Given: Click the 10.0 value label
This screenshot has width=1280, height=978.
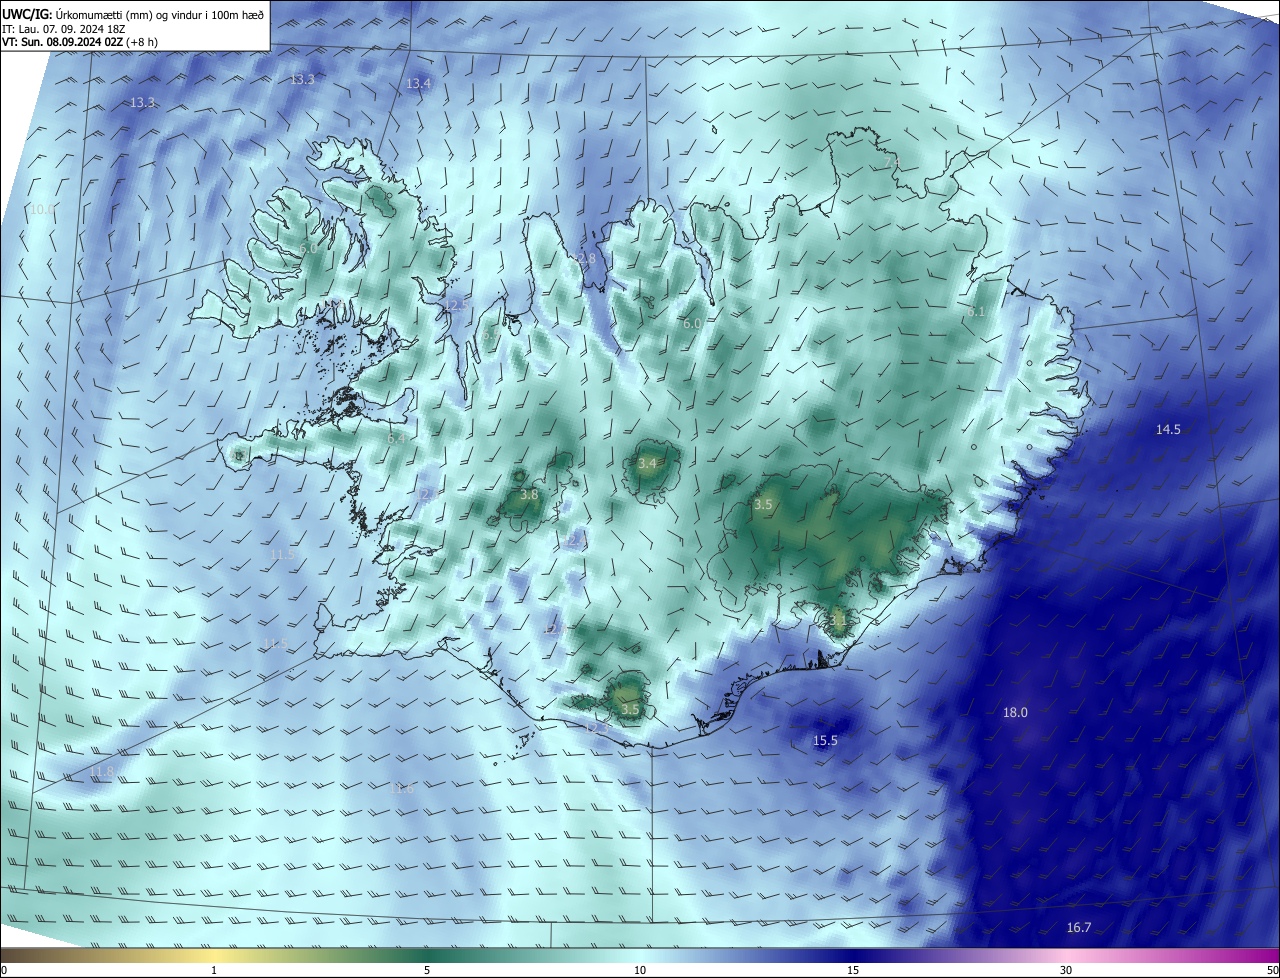Looking at the screenshot, I should coord(42,209).
